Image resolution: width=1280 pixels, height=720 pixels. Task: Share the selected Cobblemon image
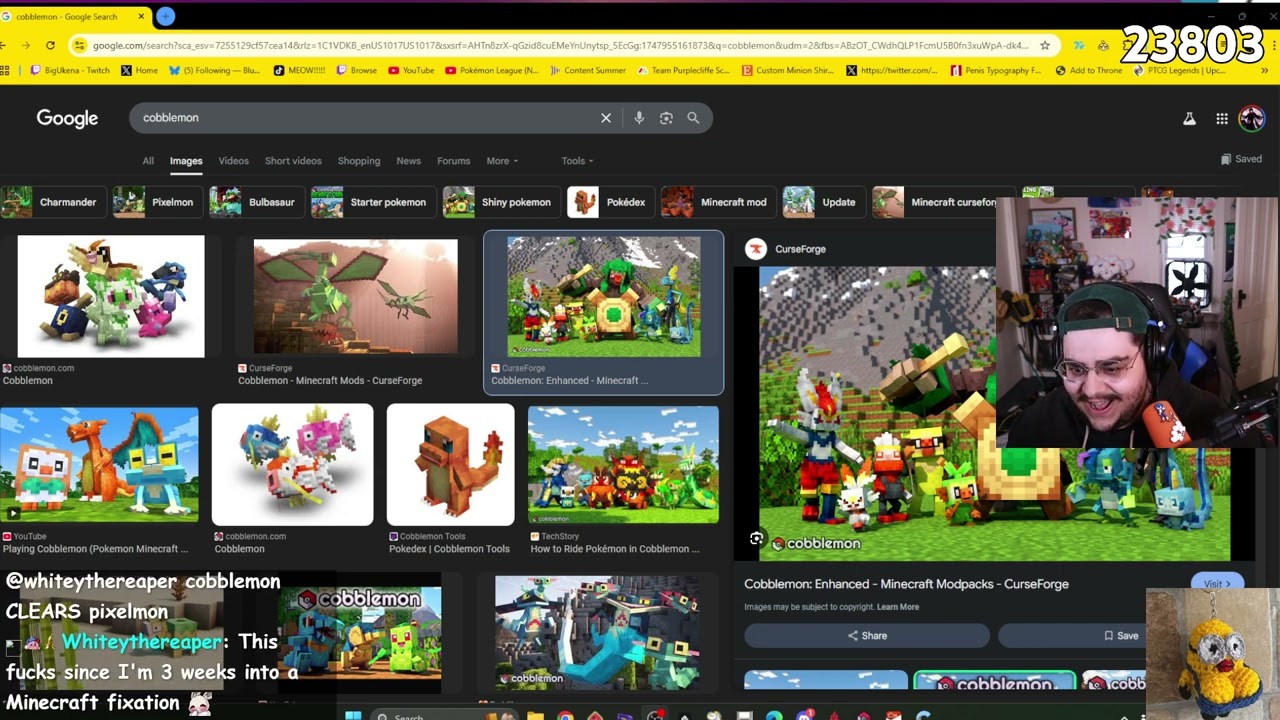867,636
